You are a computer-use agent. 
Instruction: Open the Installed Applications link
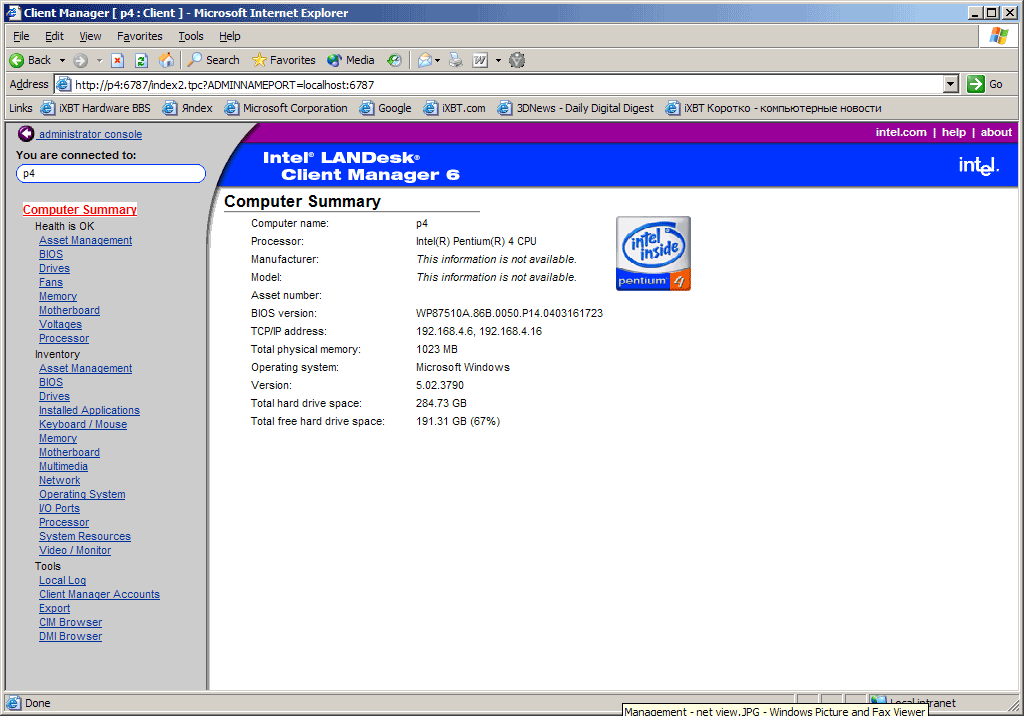click(x=89, y=410)
